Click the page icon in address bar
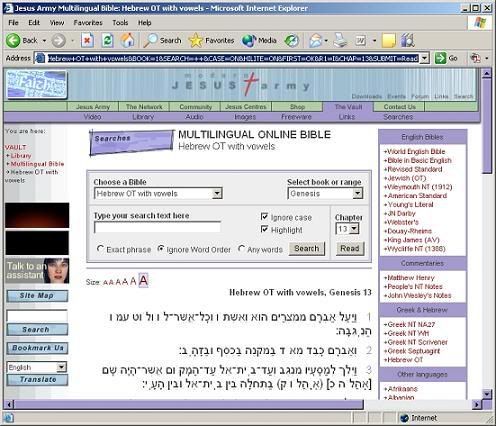Screen dimensions: 496x426 40,58
